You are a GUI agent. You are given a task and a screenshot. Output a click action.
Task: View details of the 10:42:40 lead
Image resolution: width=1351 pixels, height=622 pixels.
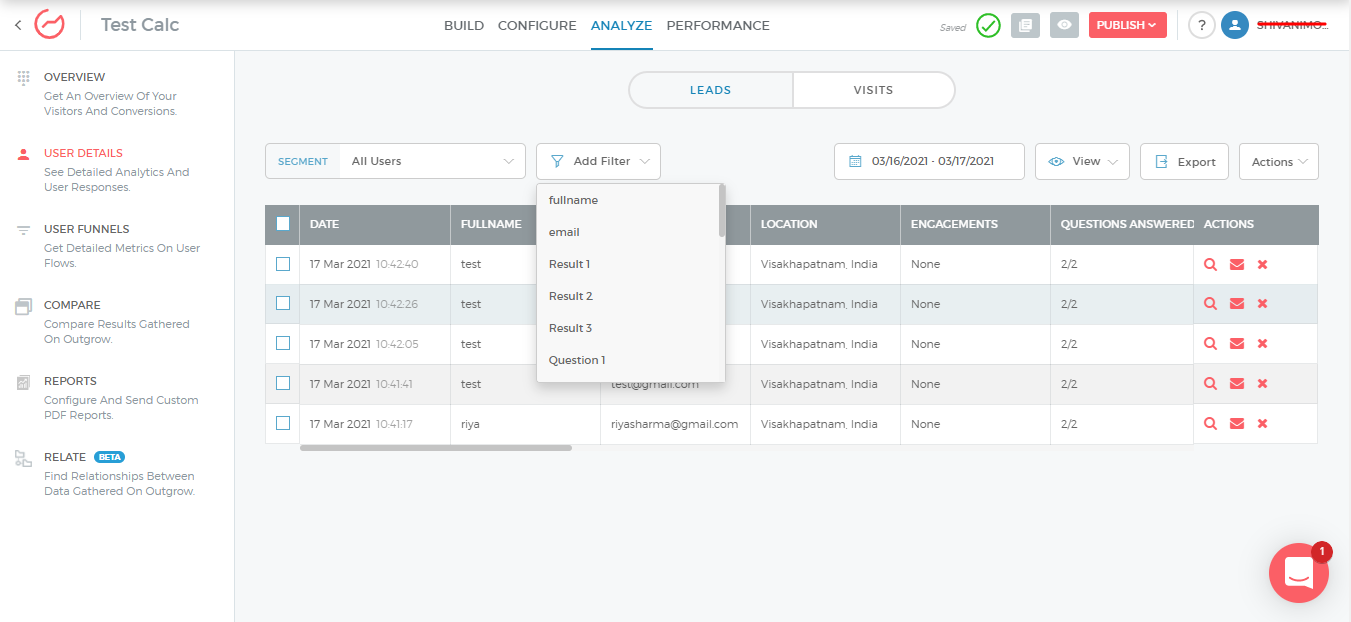[x=1210, y=264]
